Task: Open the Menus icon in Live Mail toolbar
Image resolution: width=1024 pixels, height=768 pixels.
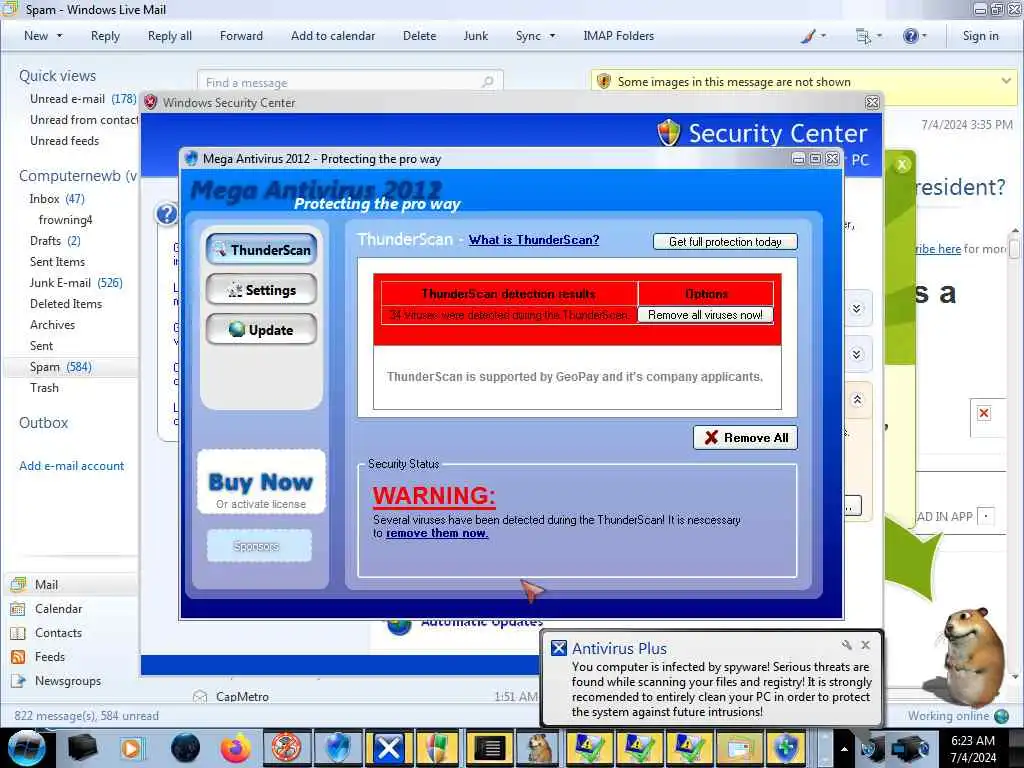Action: (x=863, y=37)
